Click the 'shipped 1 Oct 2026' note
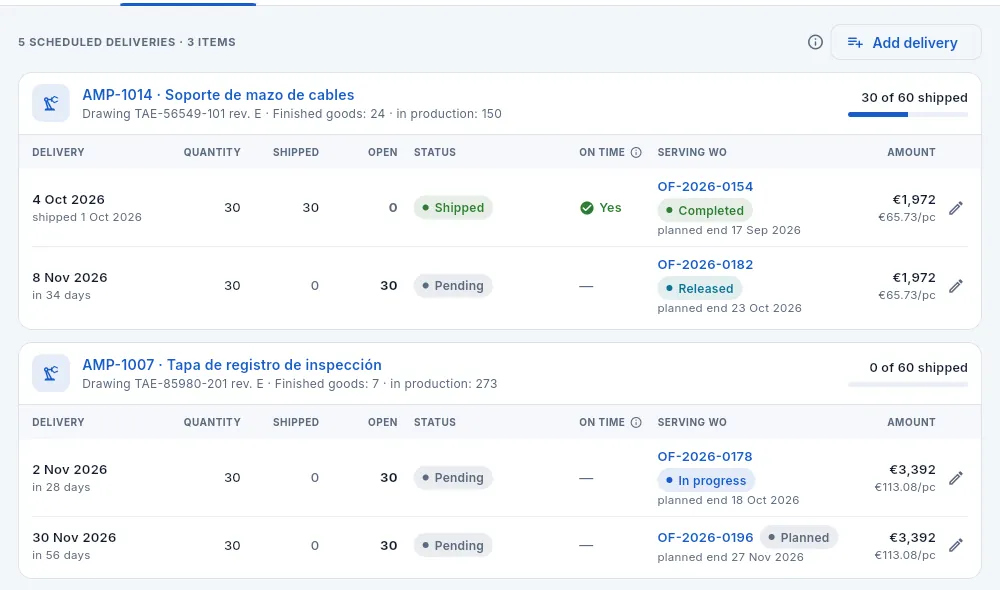 point(87,217)
